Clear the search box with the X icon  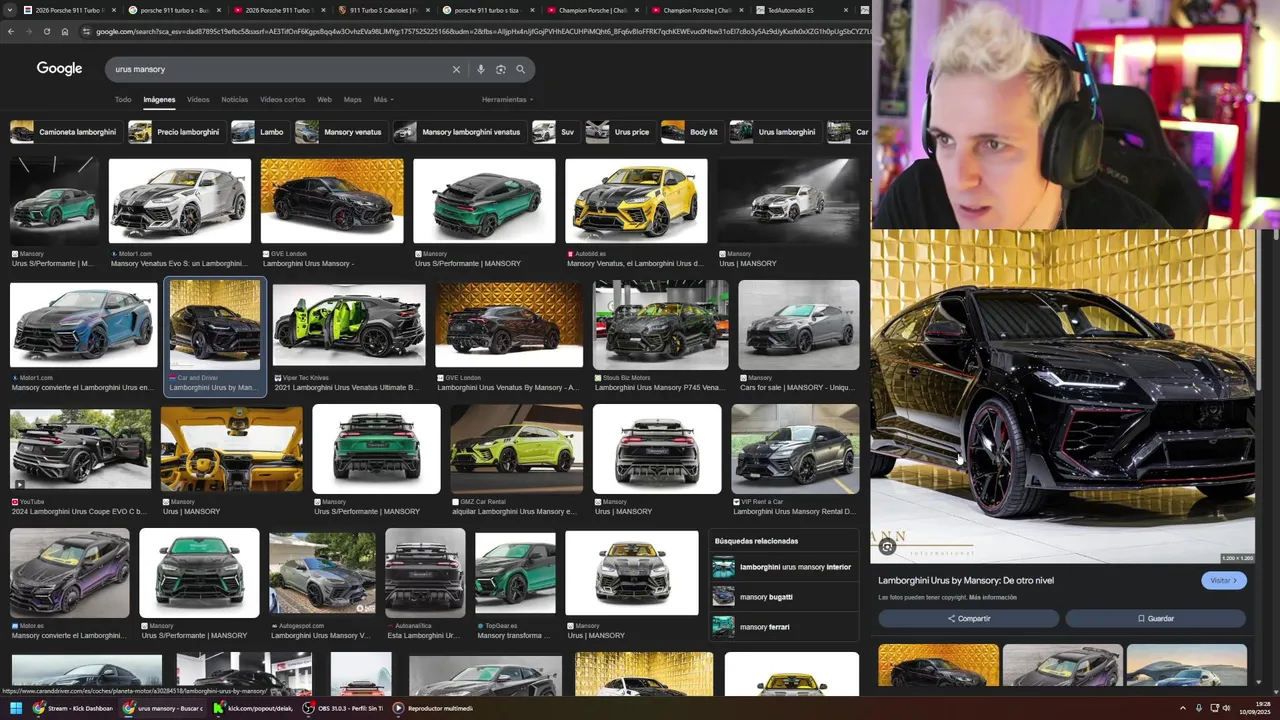click(456, 69)
